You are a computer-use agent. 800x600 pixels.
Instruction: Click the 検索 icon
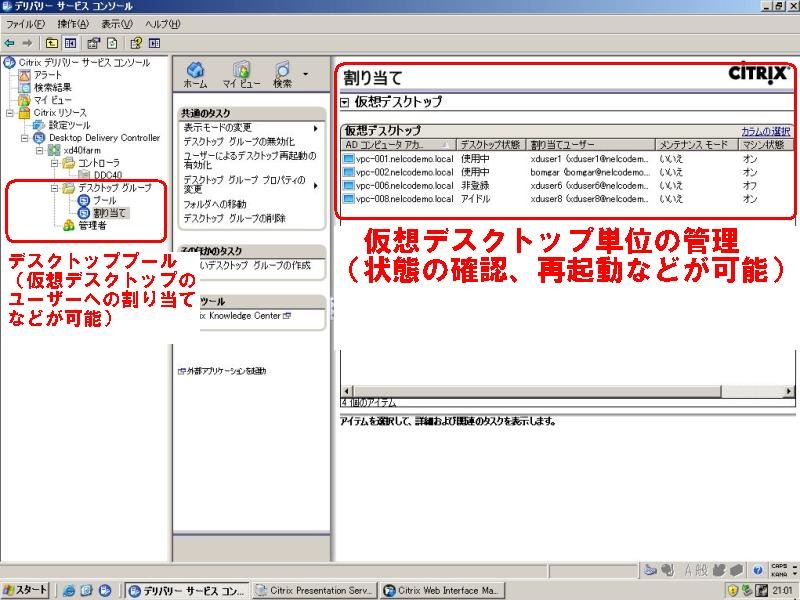[x=282, y=74]
